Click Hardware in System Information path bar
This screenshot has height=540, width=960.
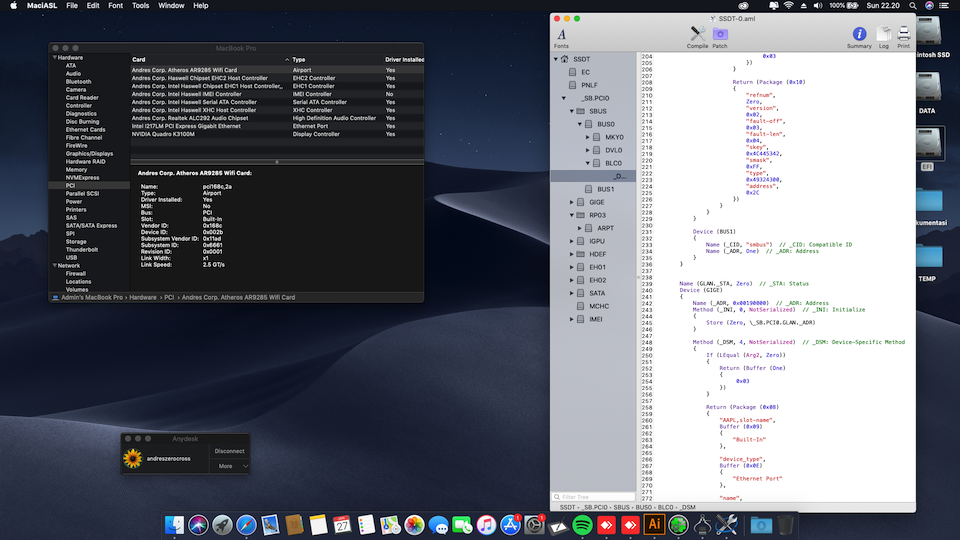[x=143, y=298]
